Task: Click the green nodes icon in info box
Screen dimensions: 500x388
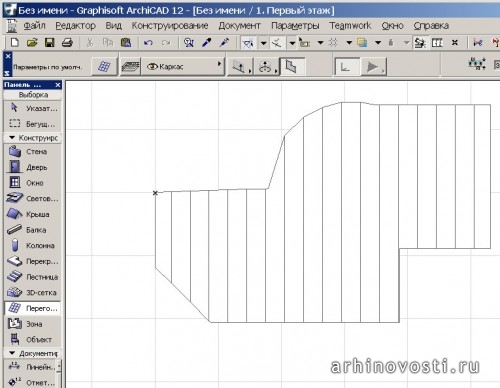Action: point(477,63)
